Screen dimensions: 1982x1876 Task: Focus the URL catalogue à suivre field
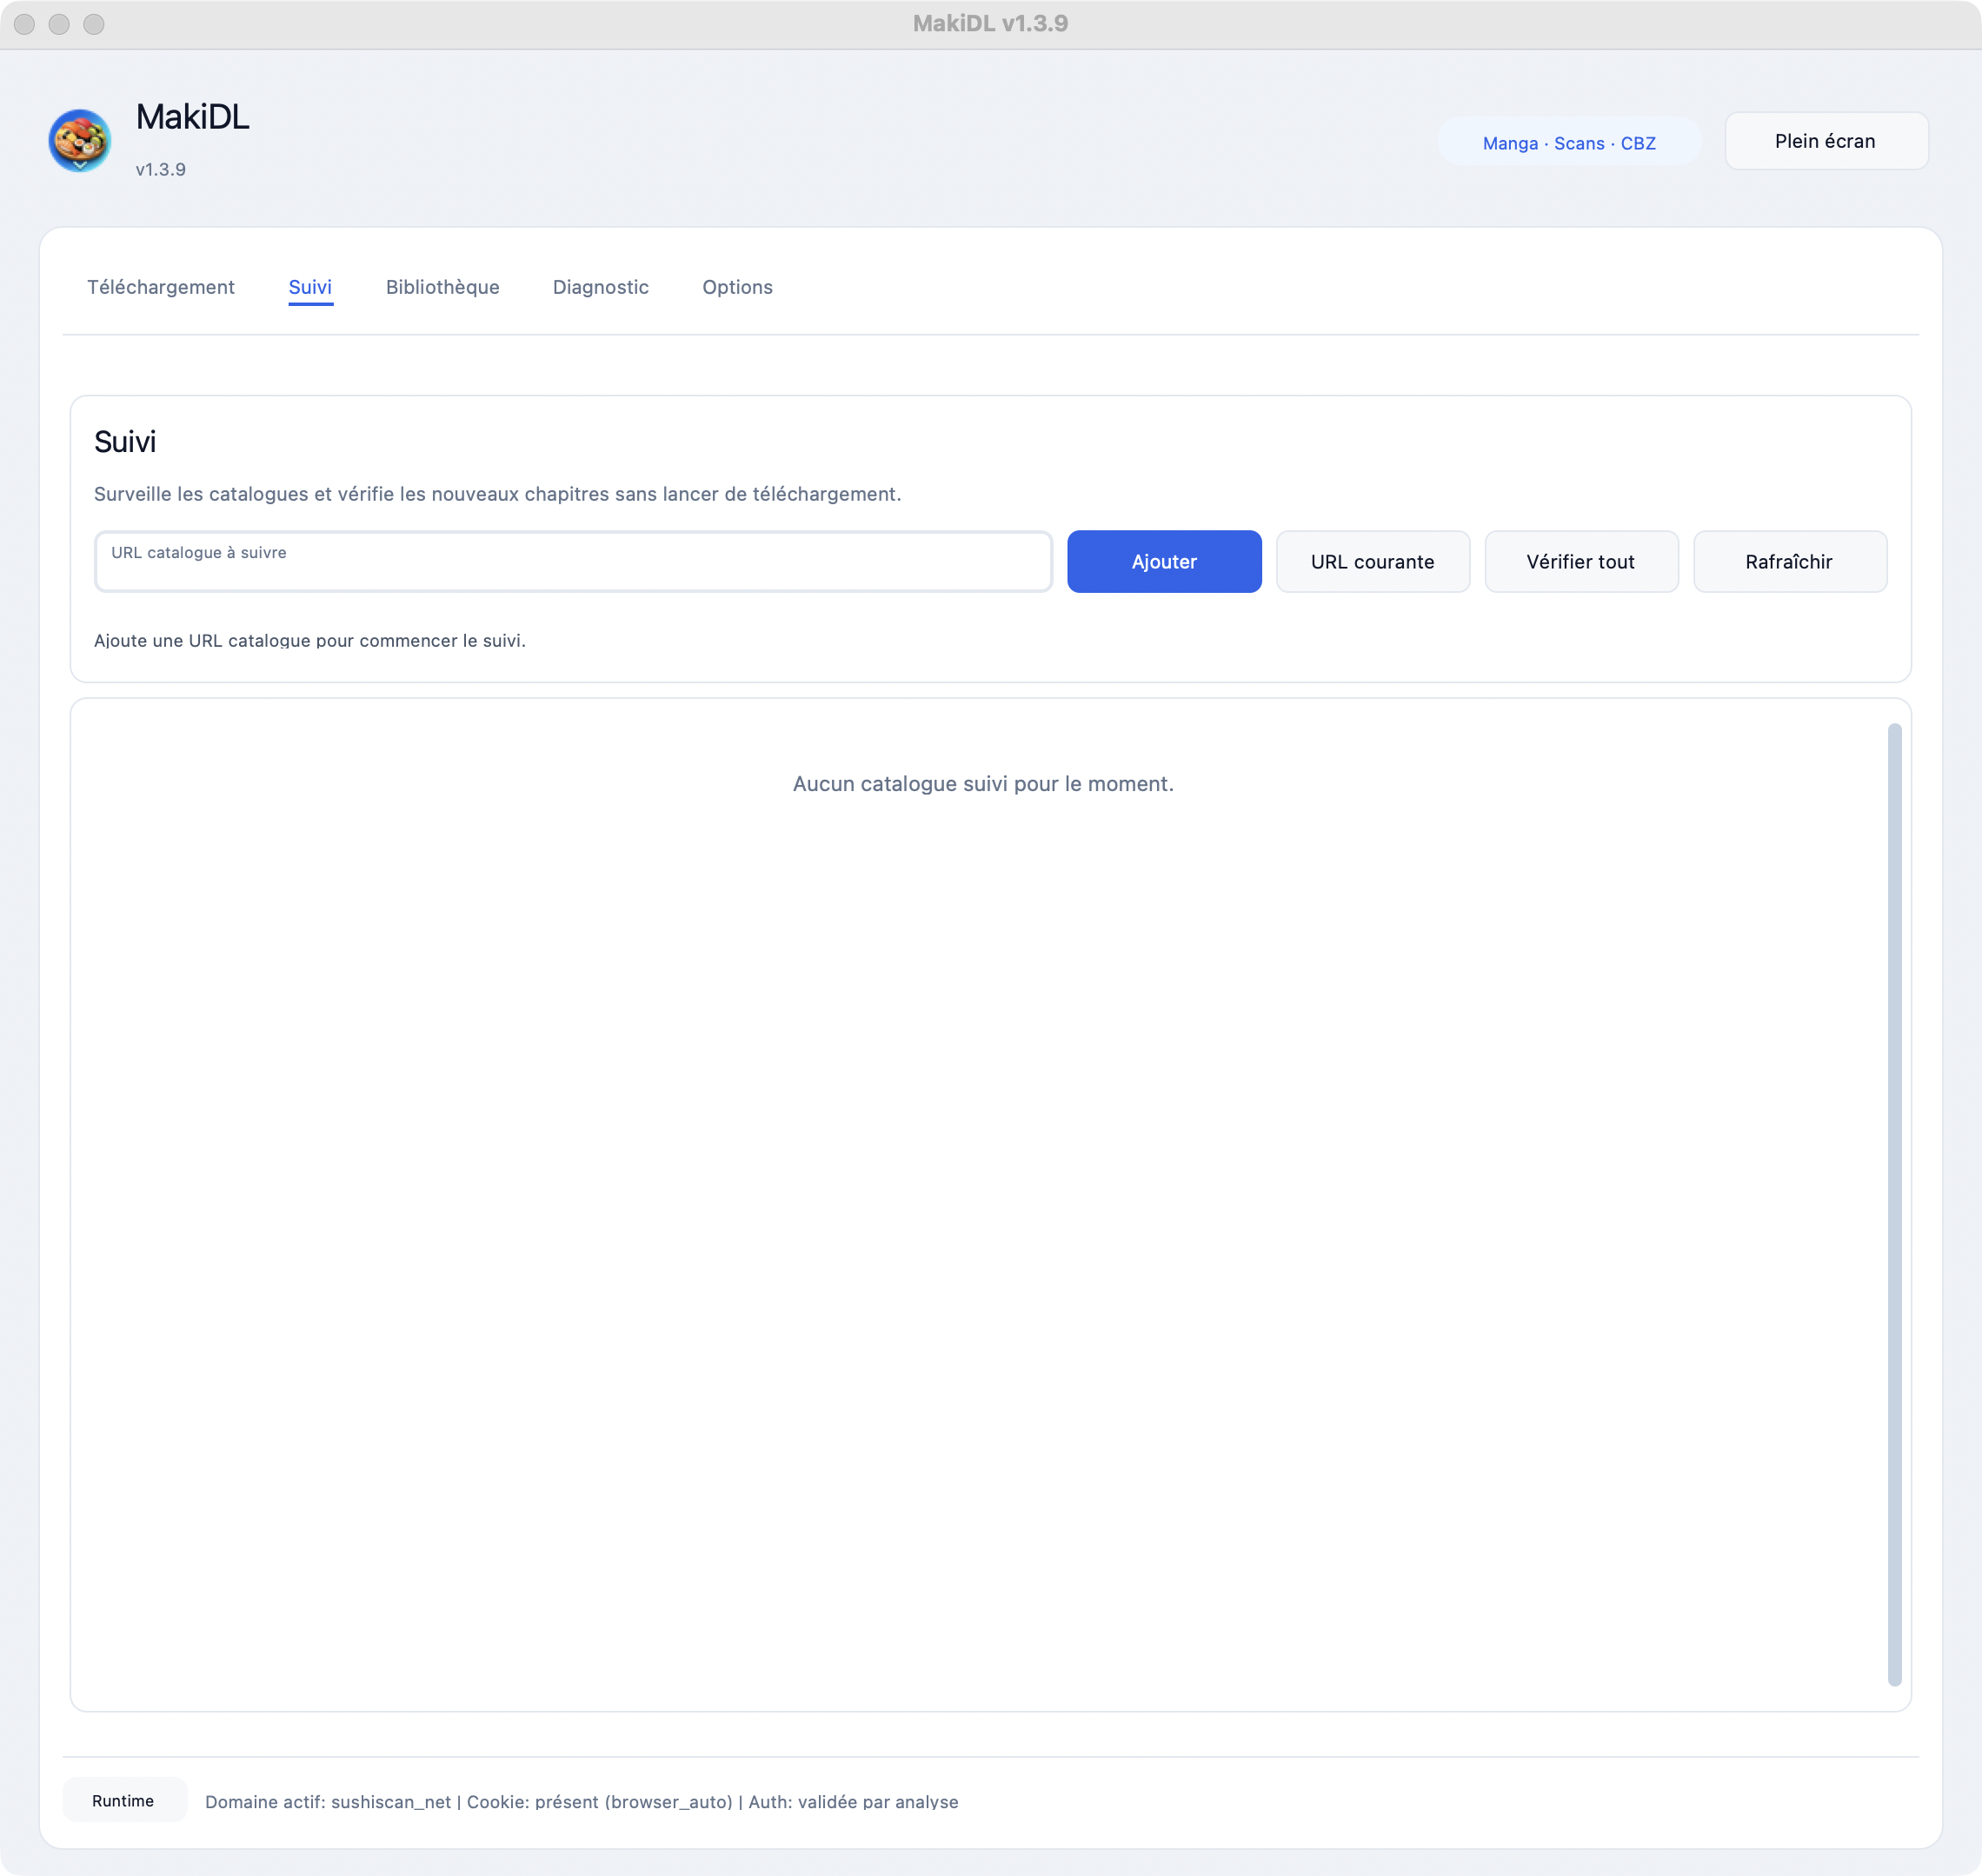pyautogui.click(x=573, y=562)
